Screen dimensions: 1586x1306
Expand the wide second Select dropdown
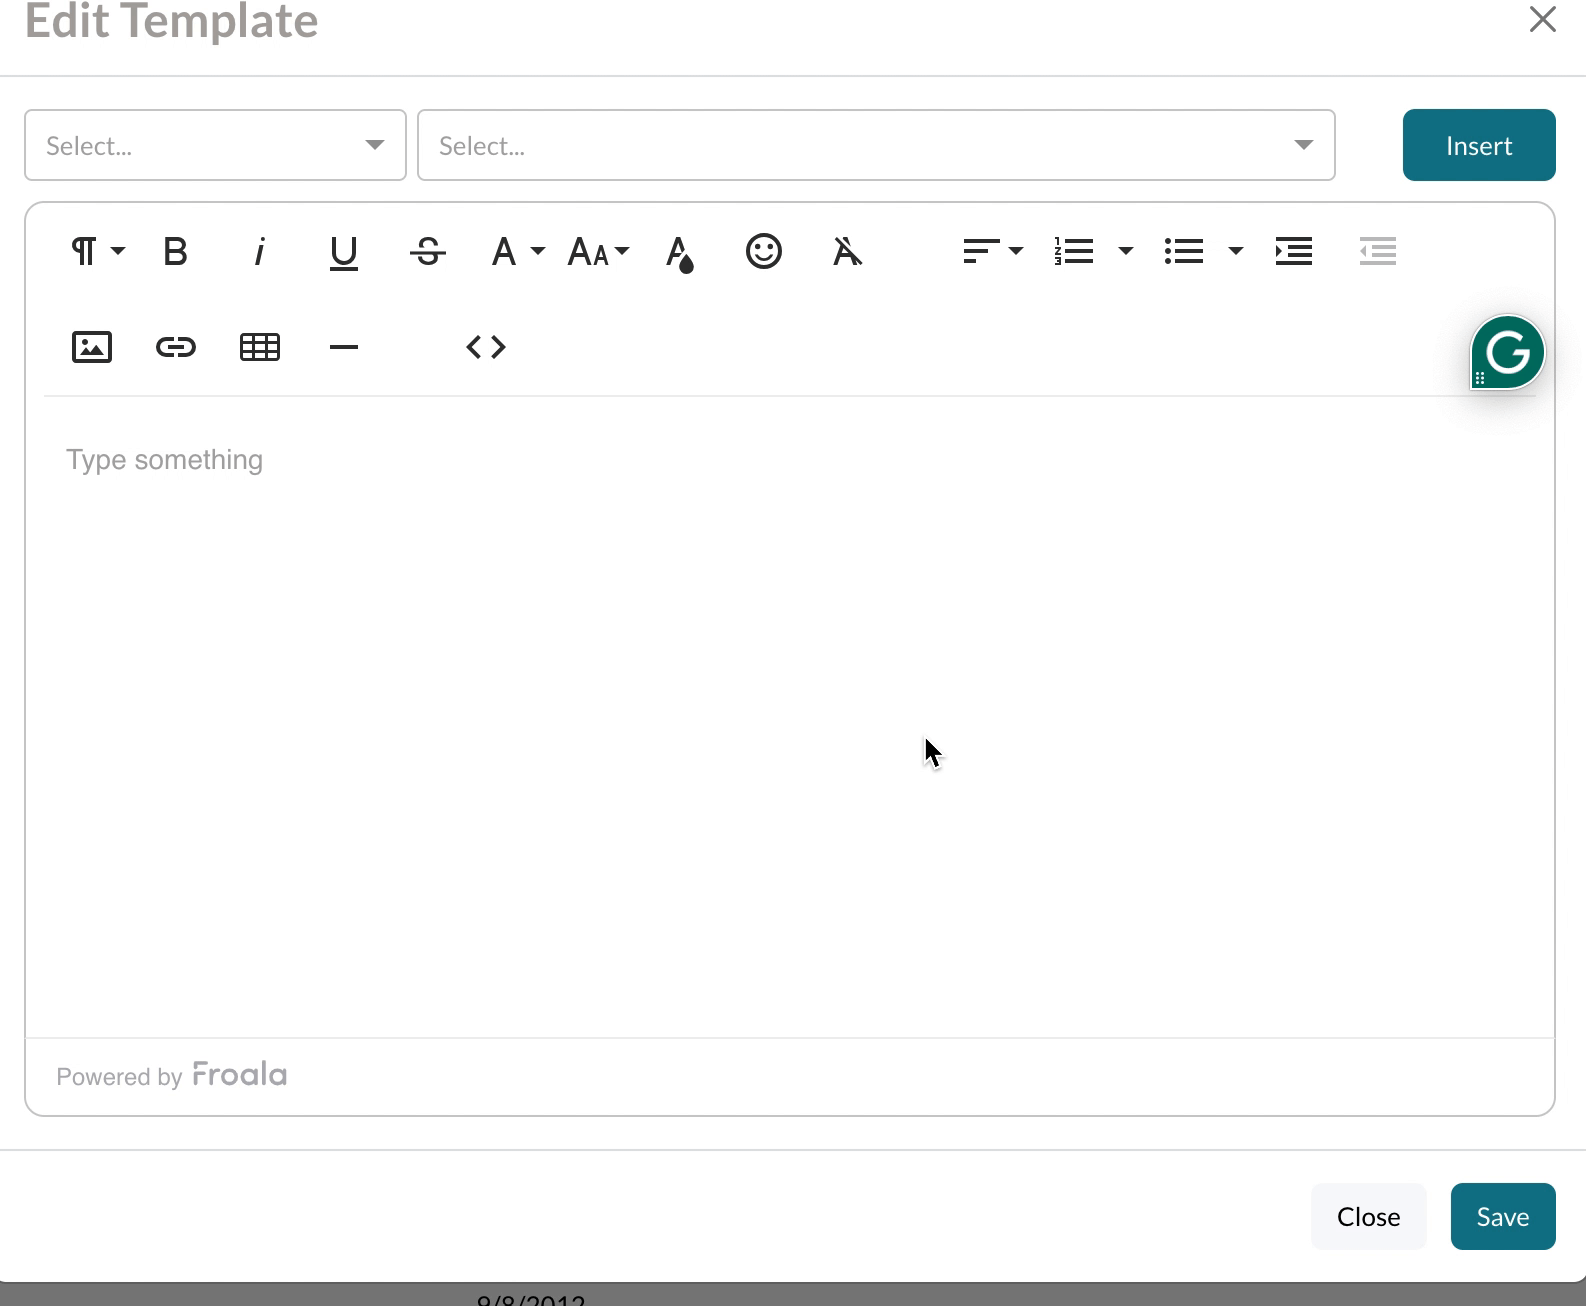pyautogui.click(x=876, y=145)
